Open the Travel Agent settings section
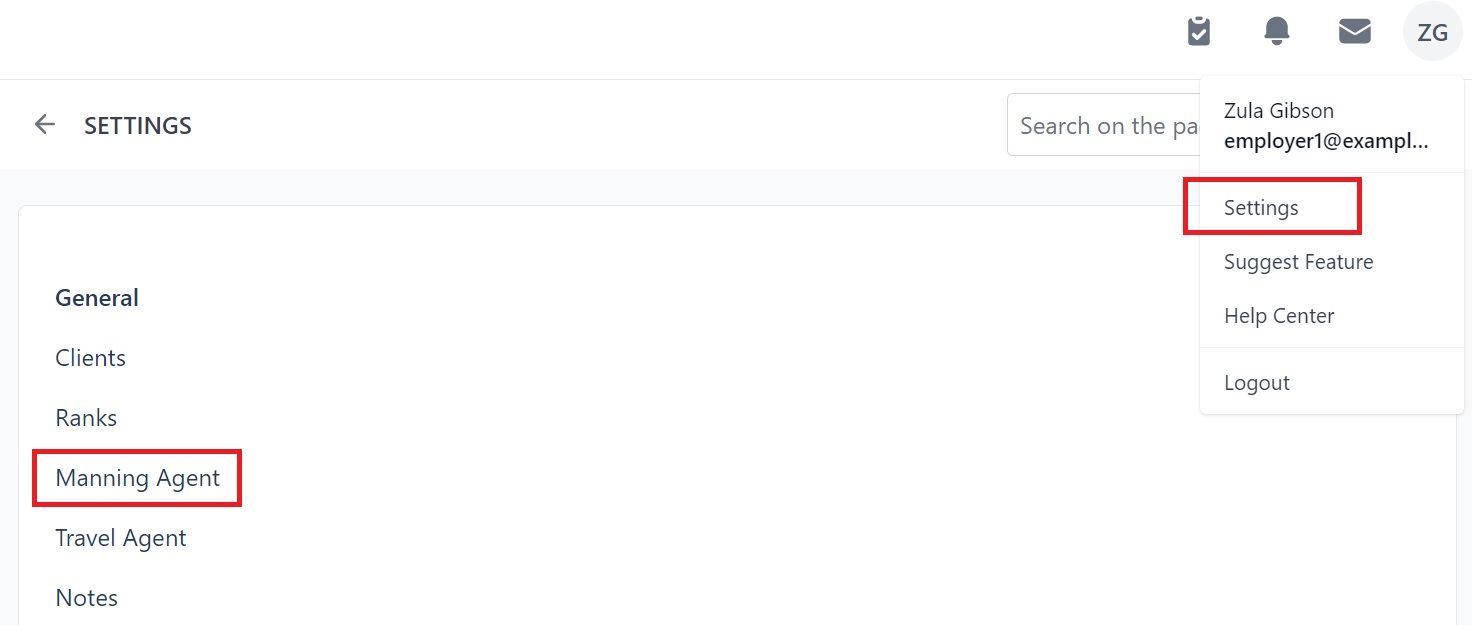 (x=121, y=538)
